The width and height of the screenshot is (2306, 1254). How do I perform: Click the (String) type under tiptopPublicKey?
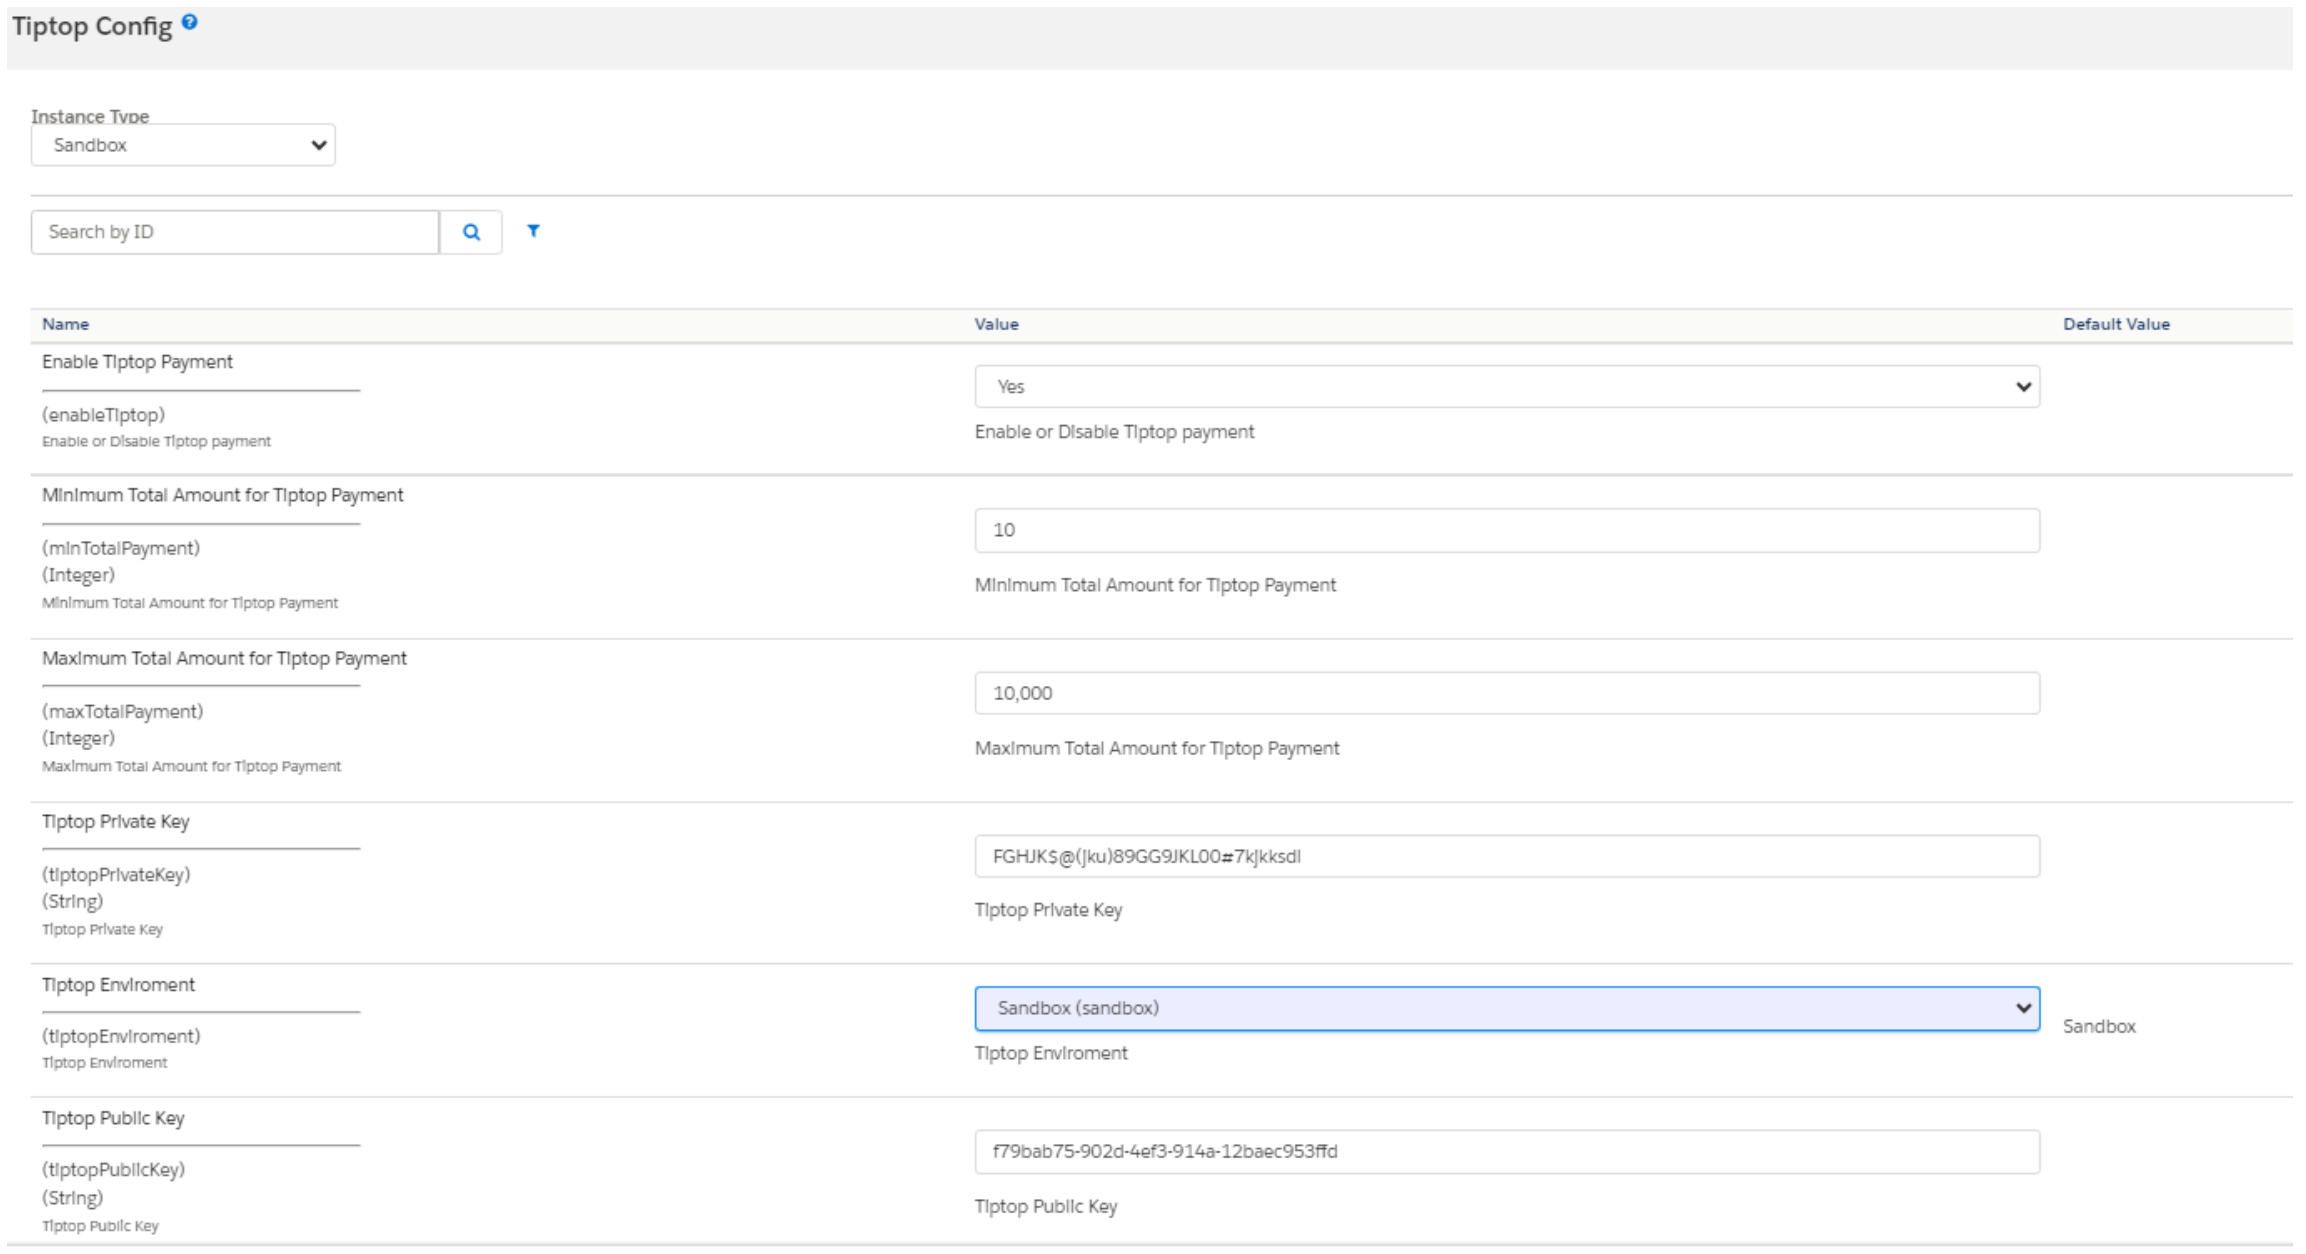click(x=72, y=1197)
